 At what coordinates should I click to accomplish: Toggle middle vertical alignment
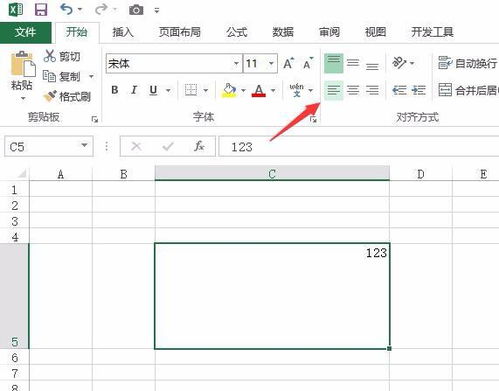[x=353, y=63]
